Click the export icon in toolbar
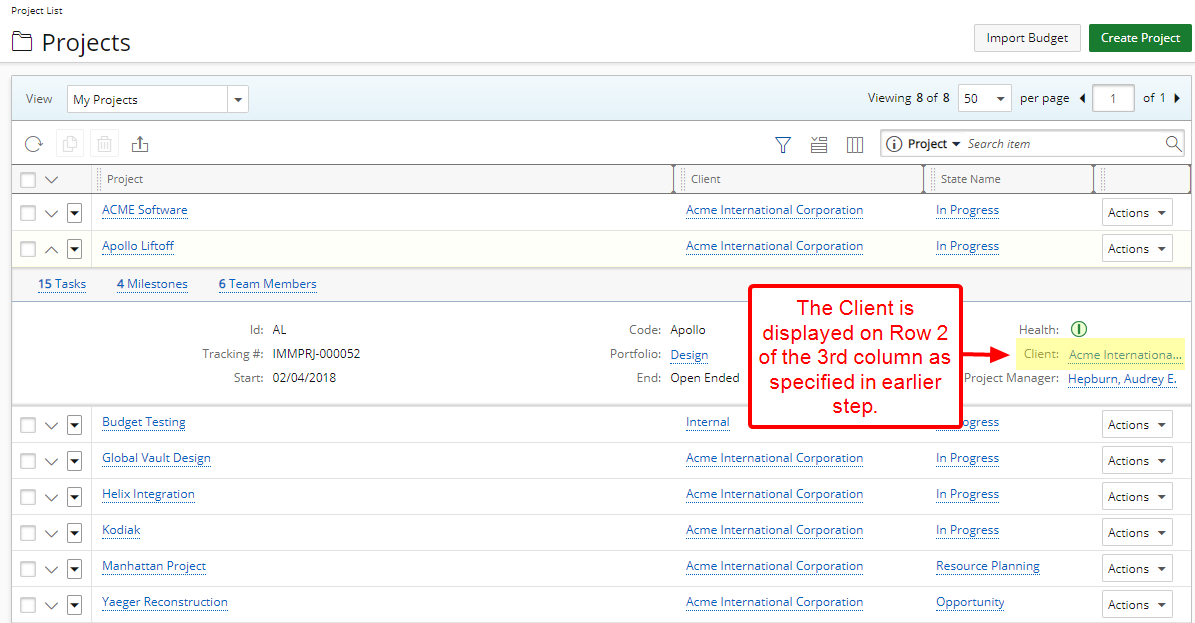Image resolution: width=1195 pixels, height=623 pixels. coord(140,145)
